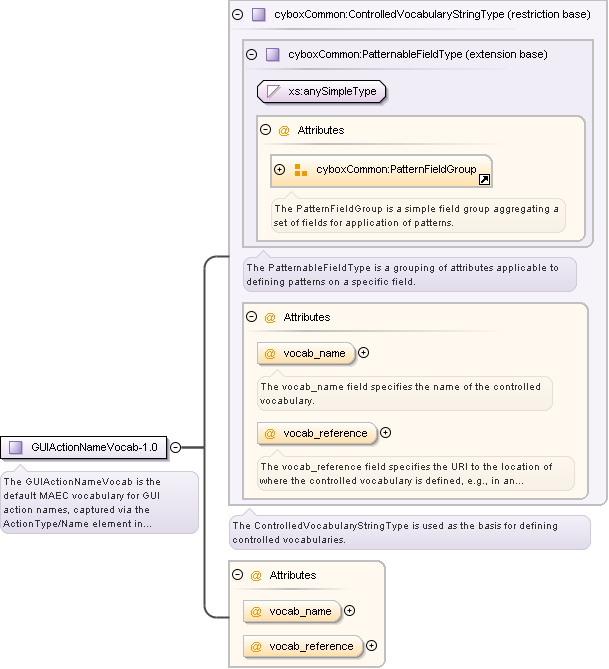Collapse the ControlledVocabularyStringType restriction base
This screenshot has height=669, width=609.
[238, 15]
